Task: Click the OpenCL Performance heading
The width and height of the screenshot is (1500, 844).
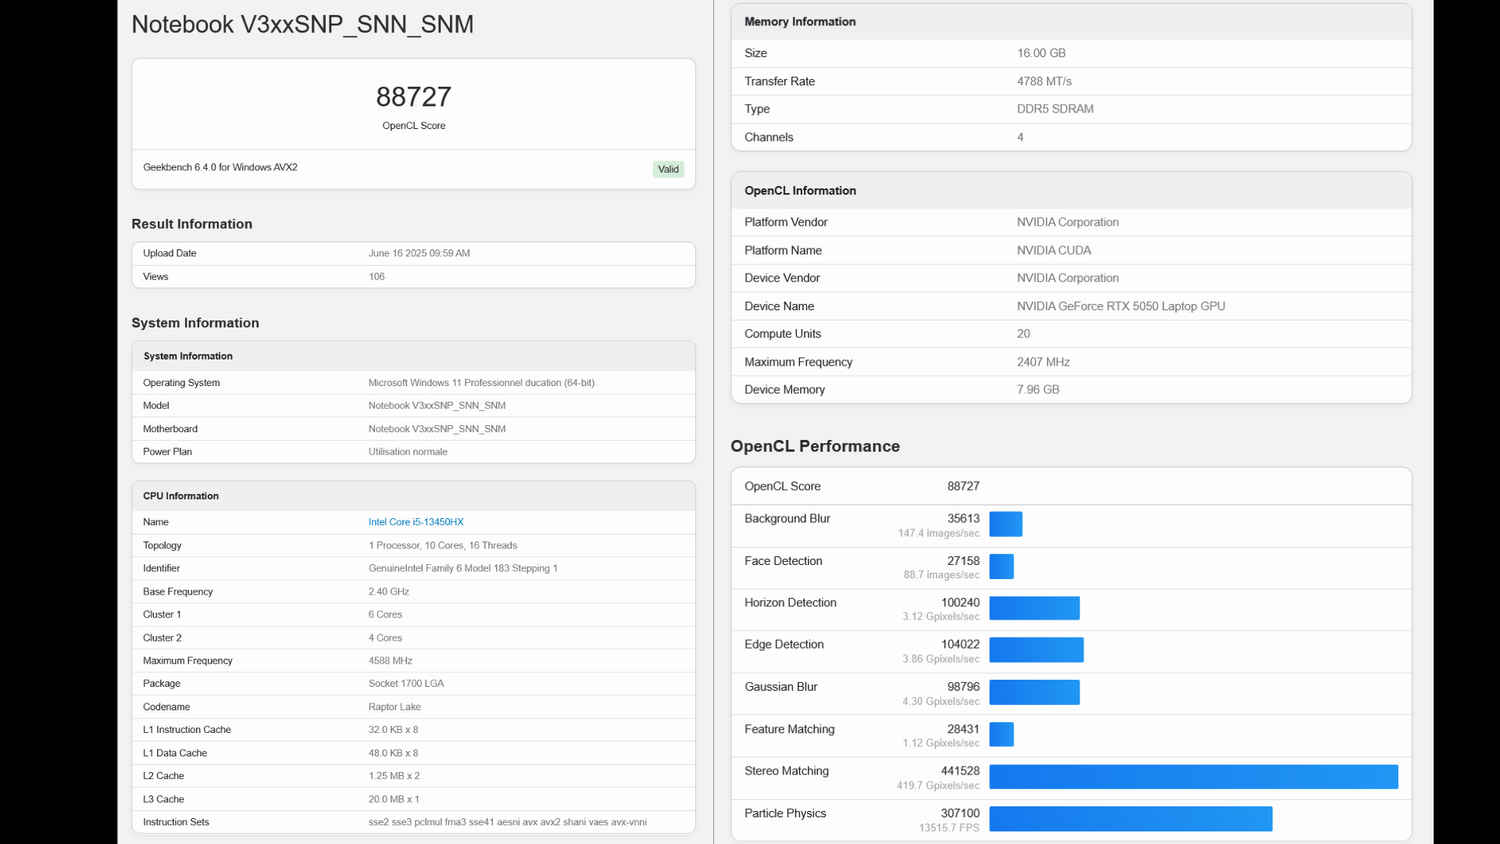Action: pos(815,446)
